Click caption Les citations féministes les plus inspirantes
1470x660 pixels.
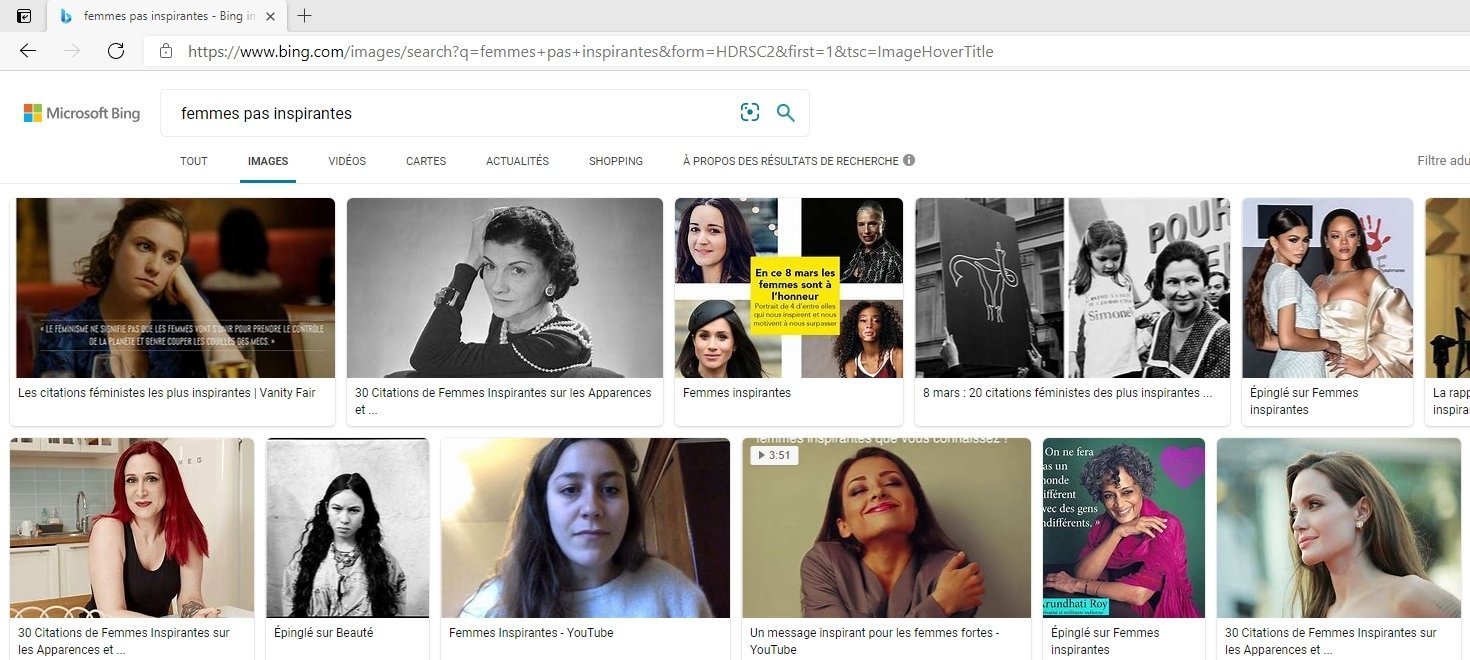[x=167, y=393]
